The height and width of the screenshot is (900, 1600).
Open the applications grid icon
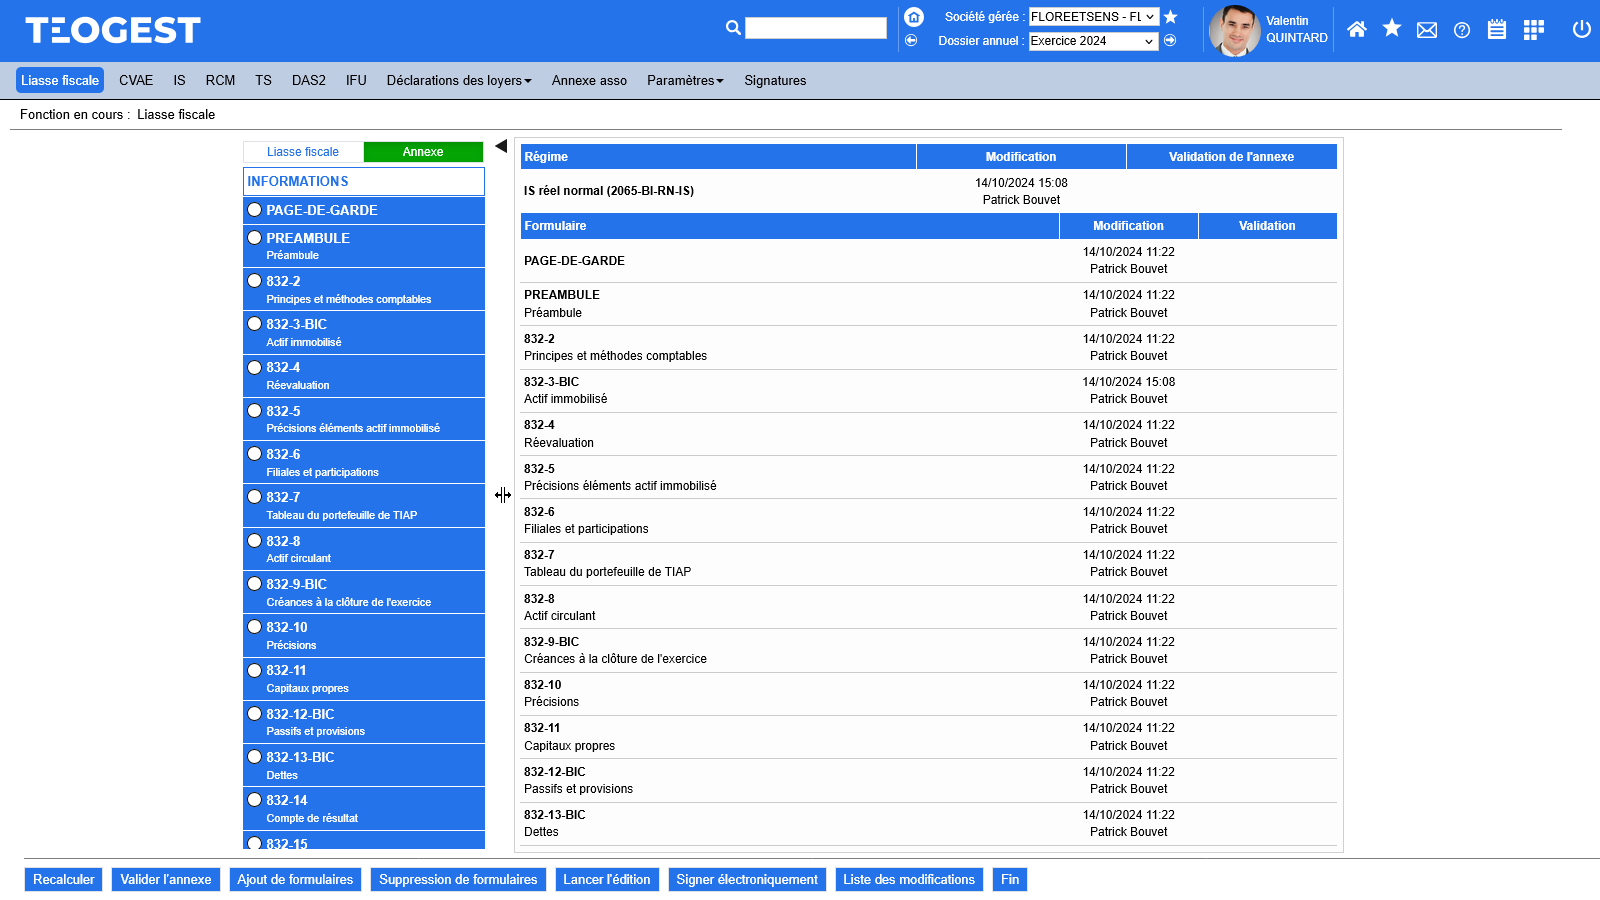1533,30
